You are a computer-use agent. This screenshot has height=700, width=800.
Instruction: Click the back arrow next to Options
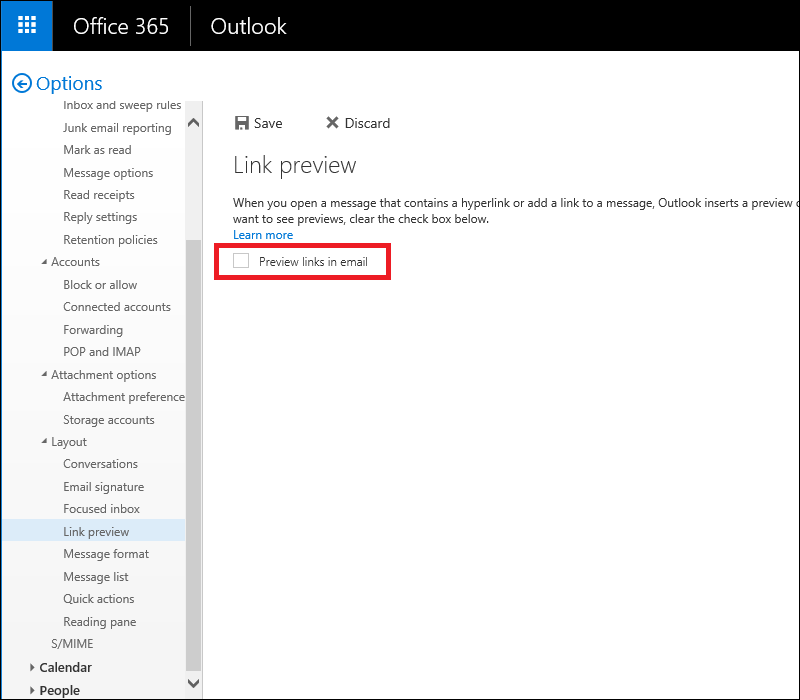pyautogui.click(x=21, y=83)
